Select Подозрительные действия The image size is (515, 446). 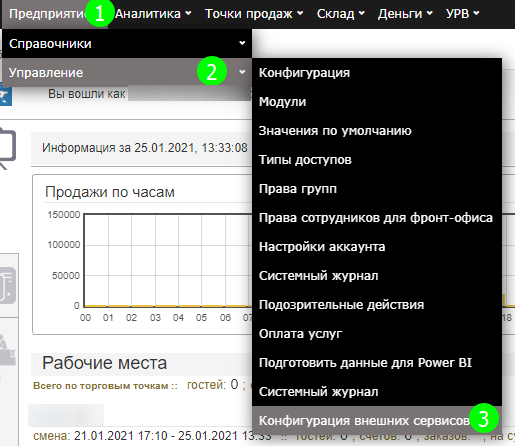click(x=377, y=305)
